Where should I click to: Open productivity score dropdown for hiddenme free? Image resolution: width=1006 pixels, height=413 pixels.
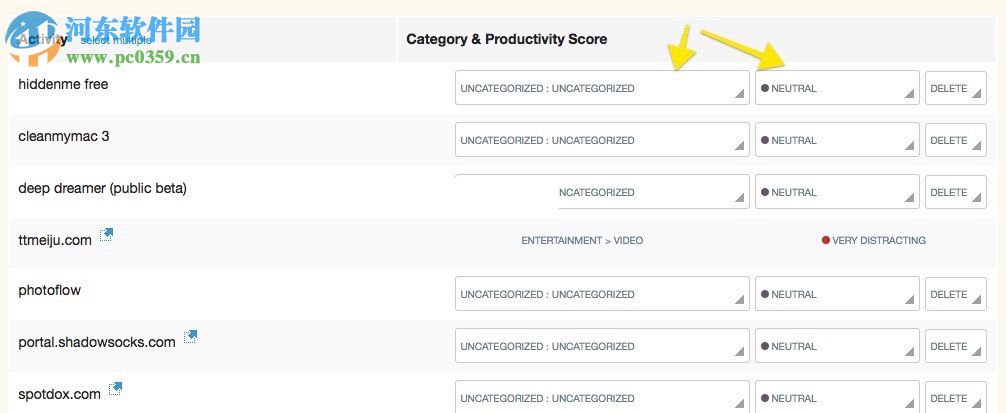836,88
